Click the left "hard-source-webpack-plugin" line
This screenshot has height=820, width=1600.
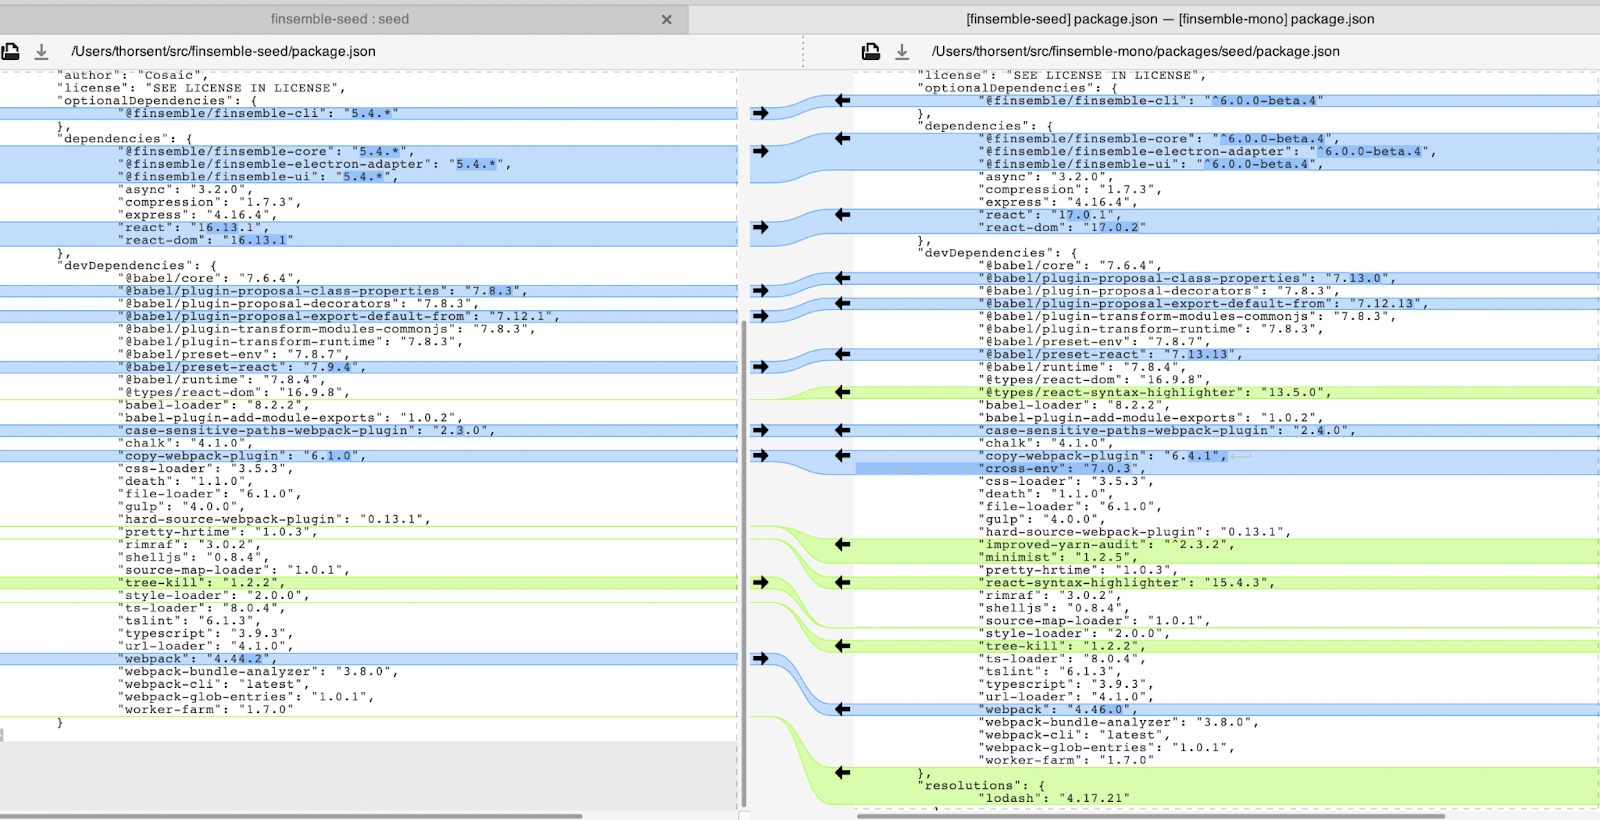[x=275, y=519]
